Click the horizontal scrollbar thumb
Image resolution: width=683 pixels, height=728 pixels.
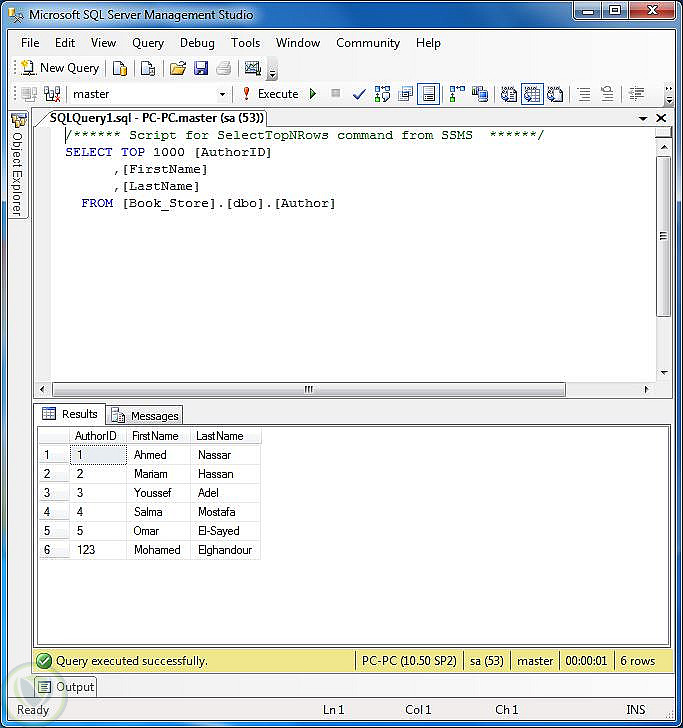tap(309, 389)
